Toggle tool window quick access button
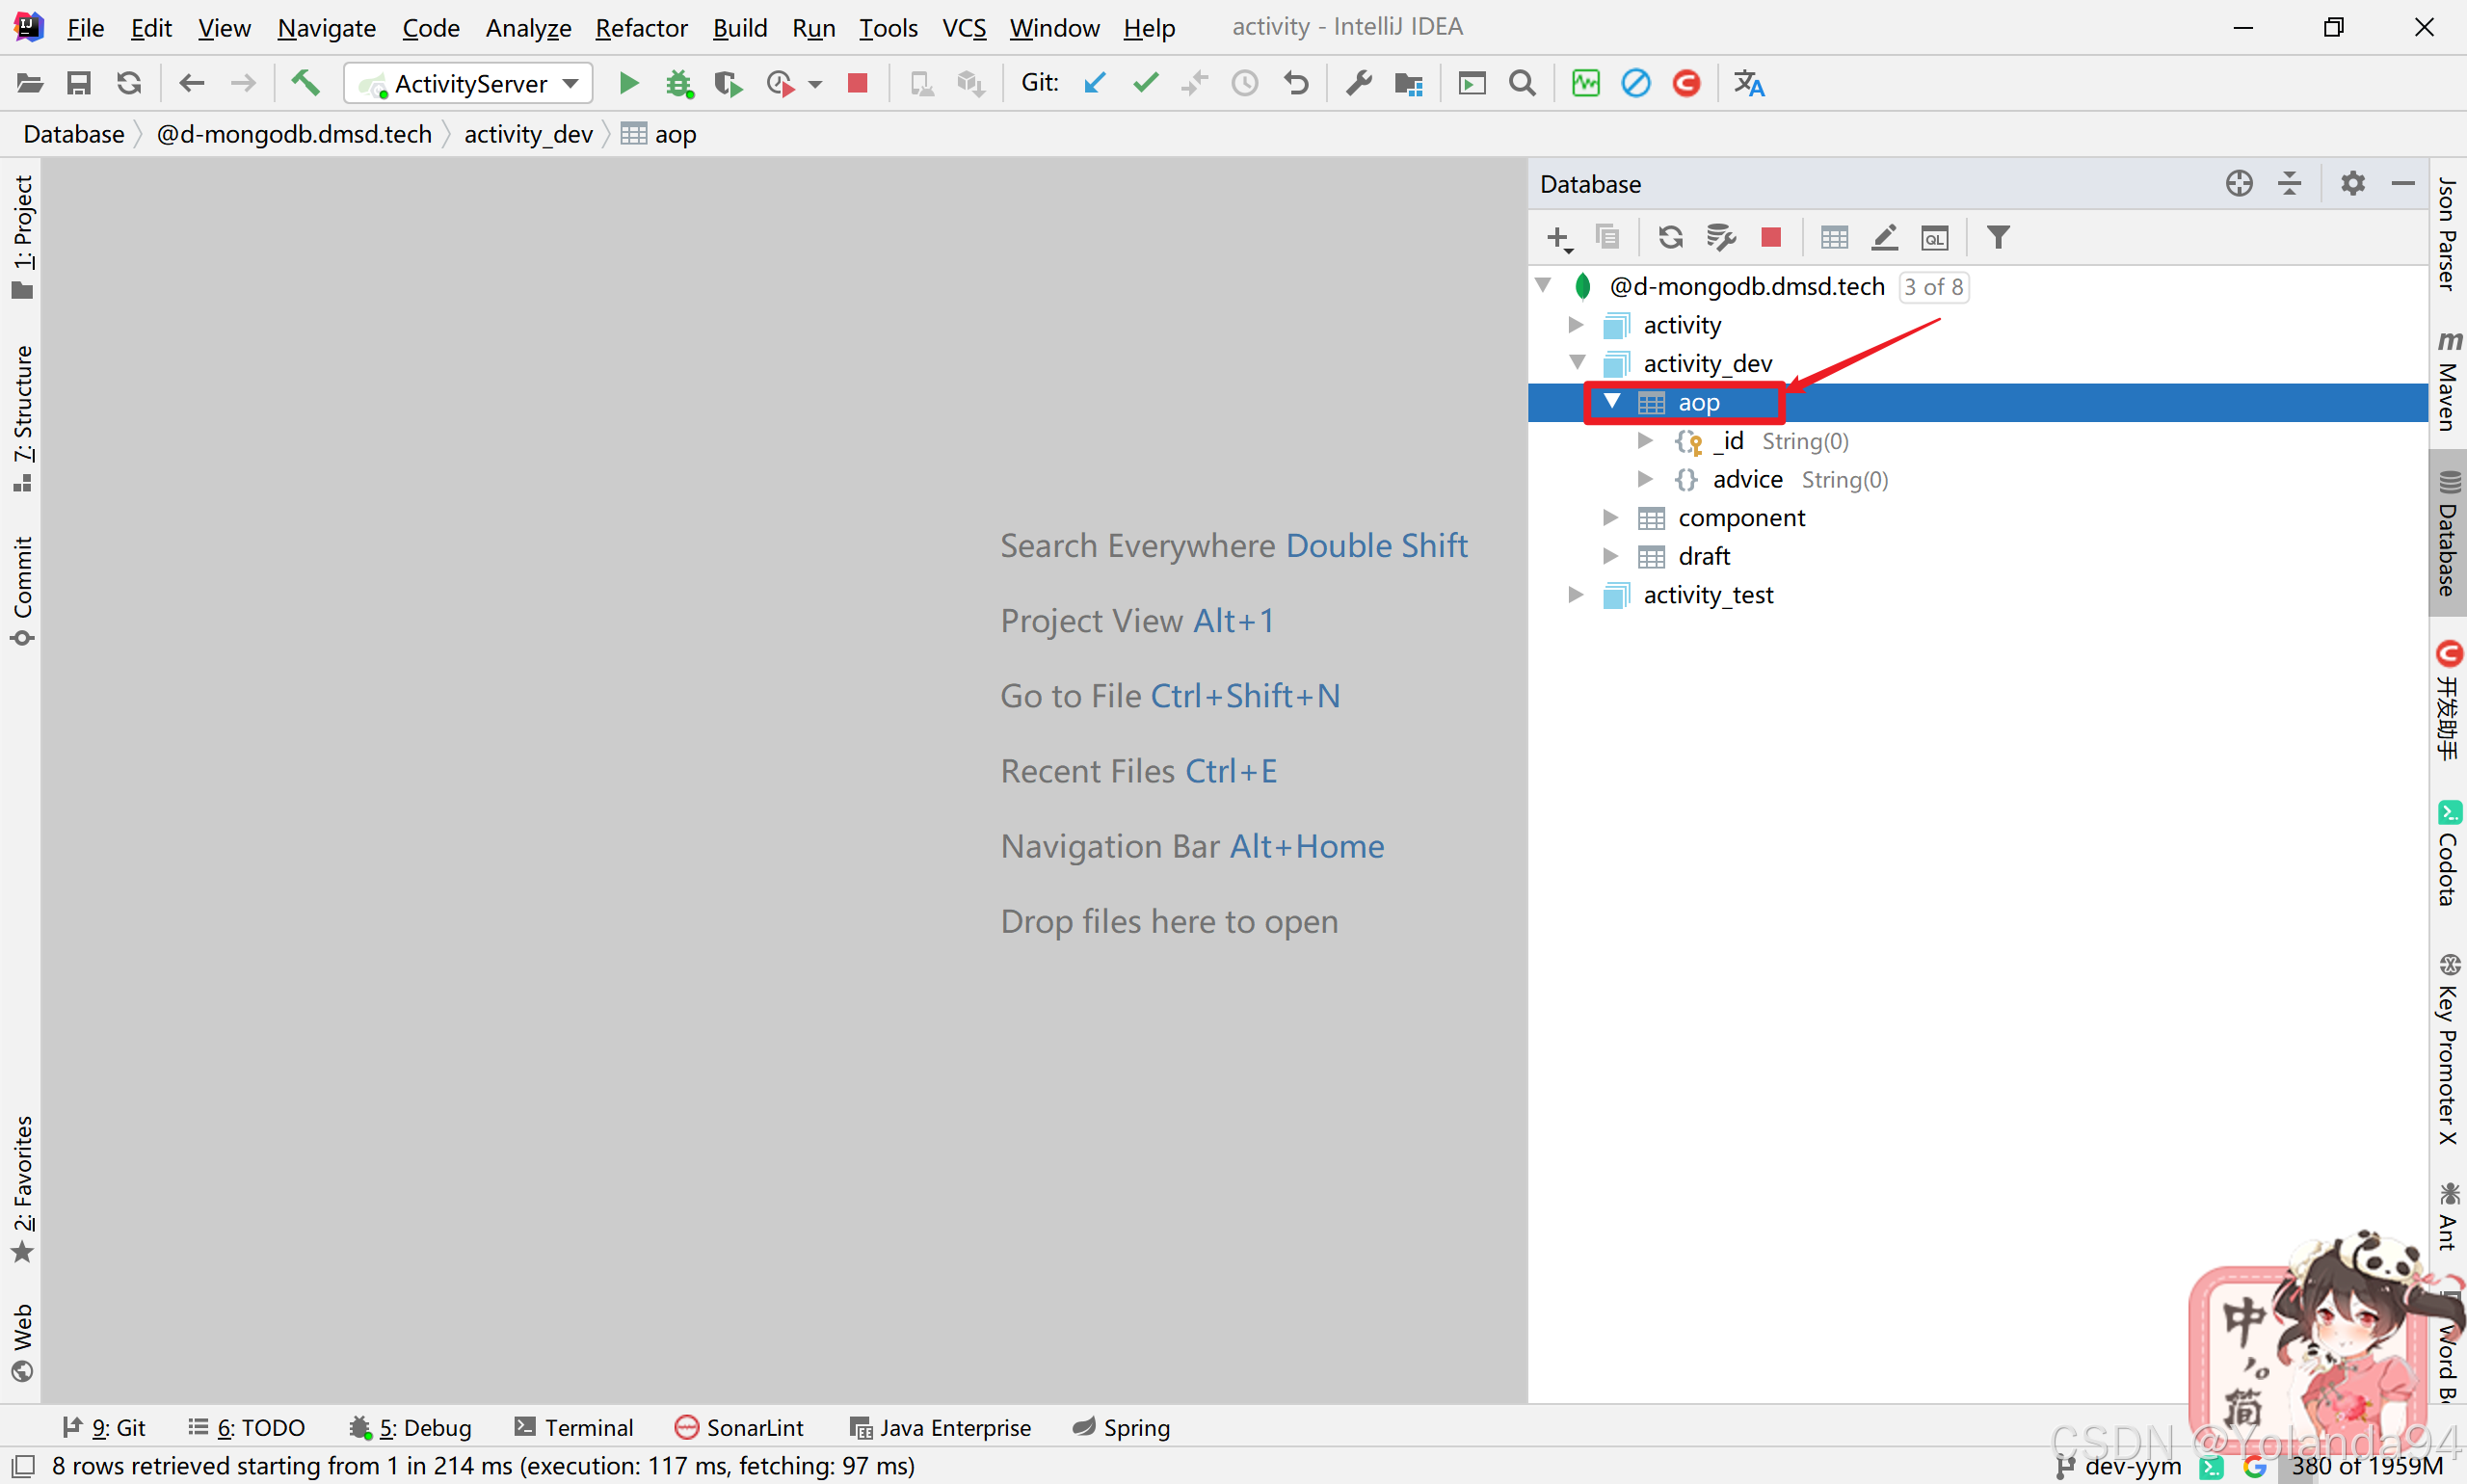The image size is (2467, 1484). point(22,1466)
